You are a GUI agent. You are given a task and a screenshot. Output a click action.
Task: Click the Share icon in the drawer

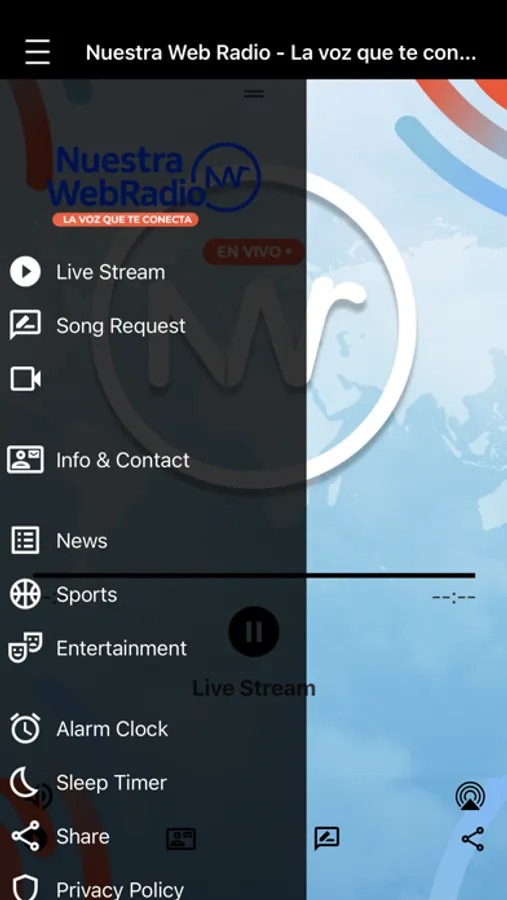click(26, 836)
